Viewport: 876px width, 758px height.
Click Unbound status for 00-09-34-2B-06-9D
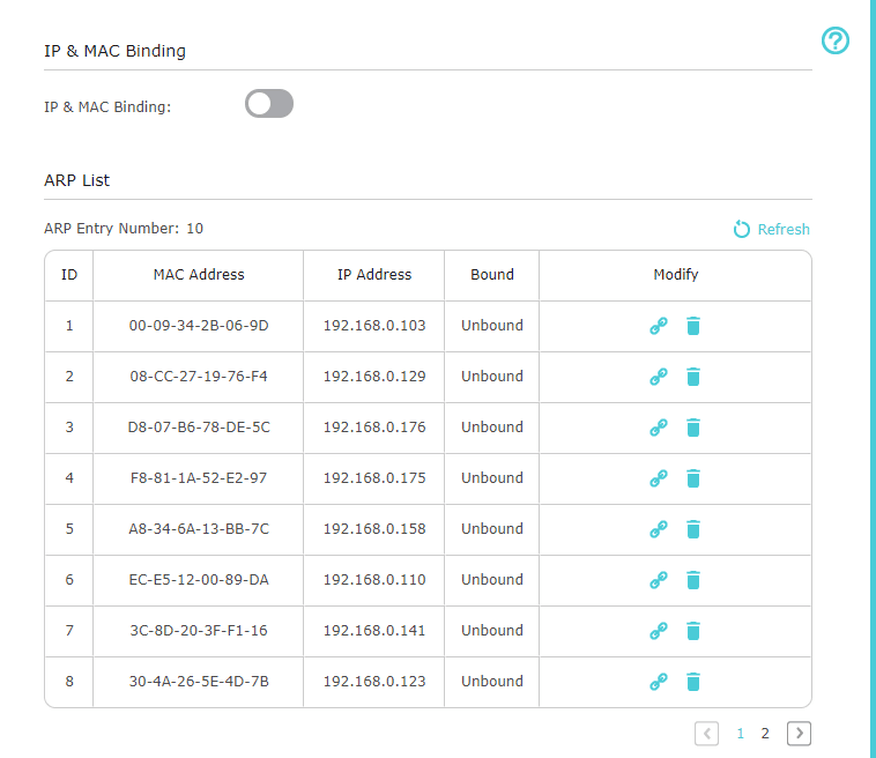(492, 326)
